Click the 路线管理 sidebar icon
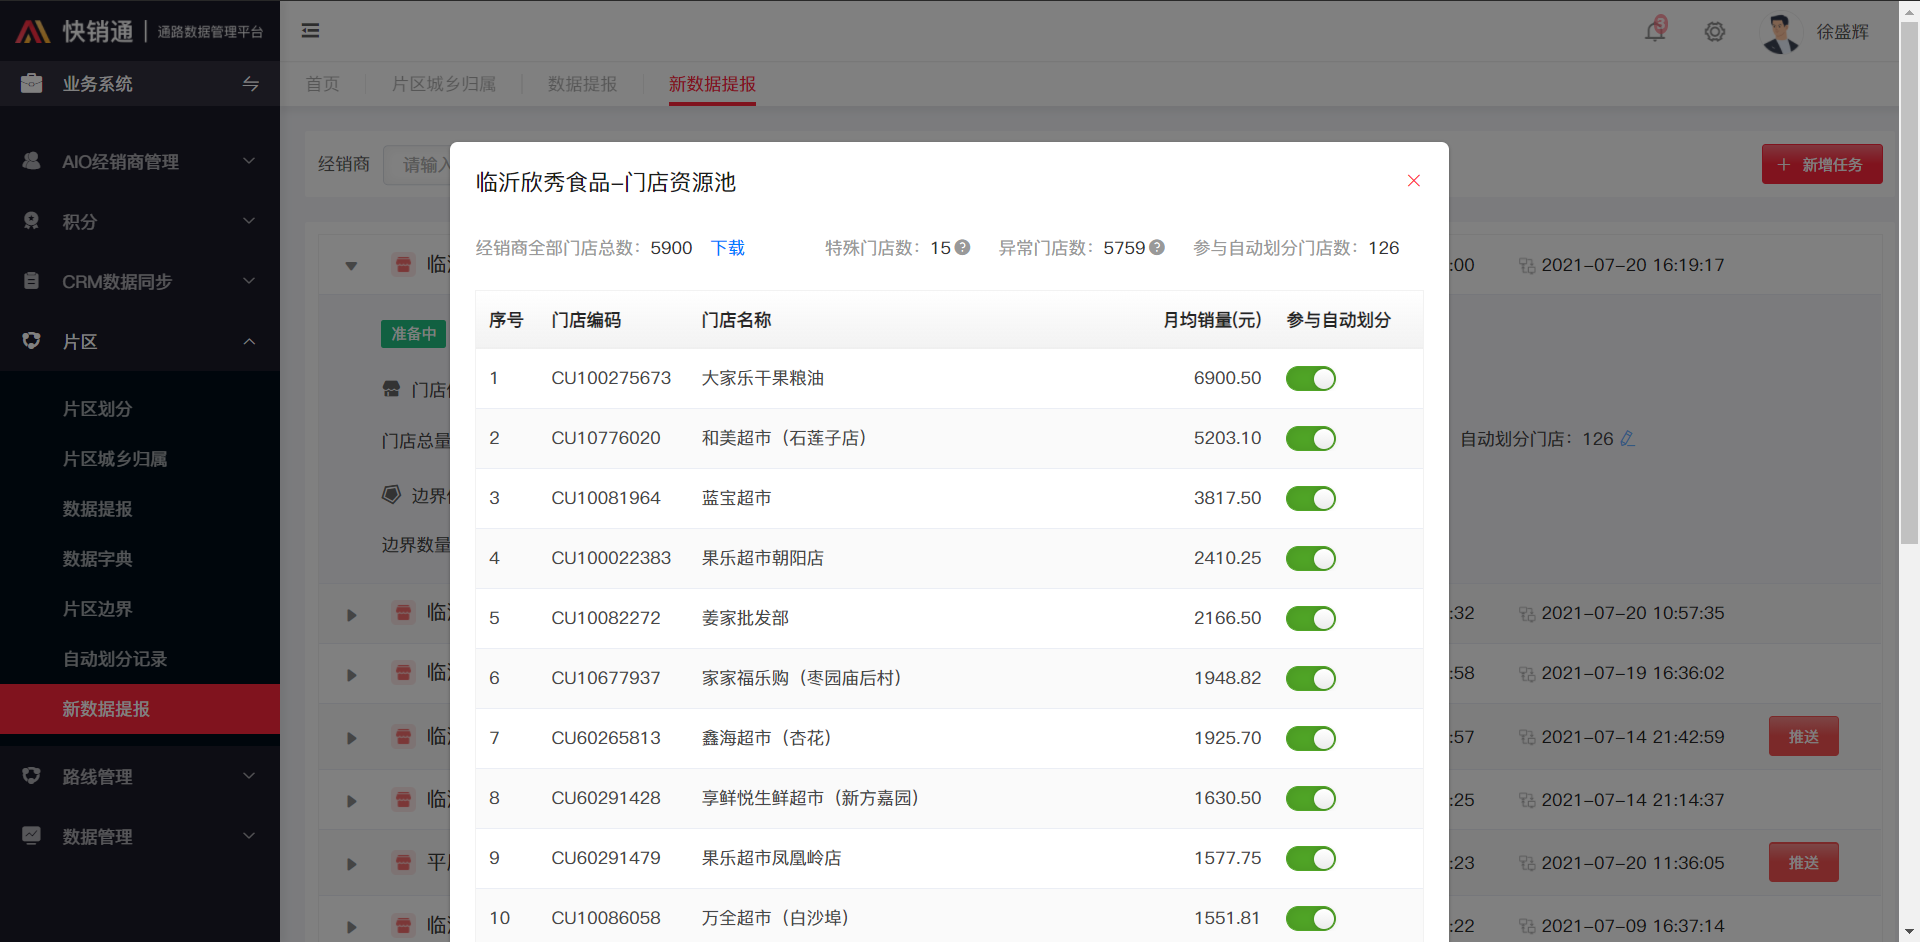This screenshot has height=942, width=1920. point(32,776)
